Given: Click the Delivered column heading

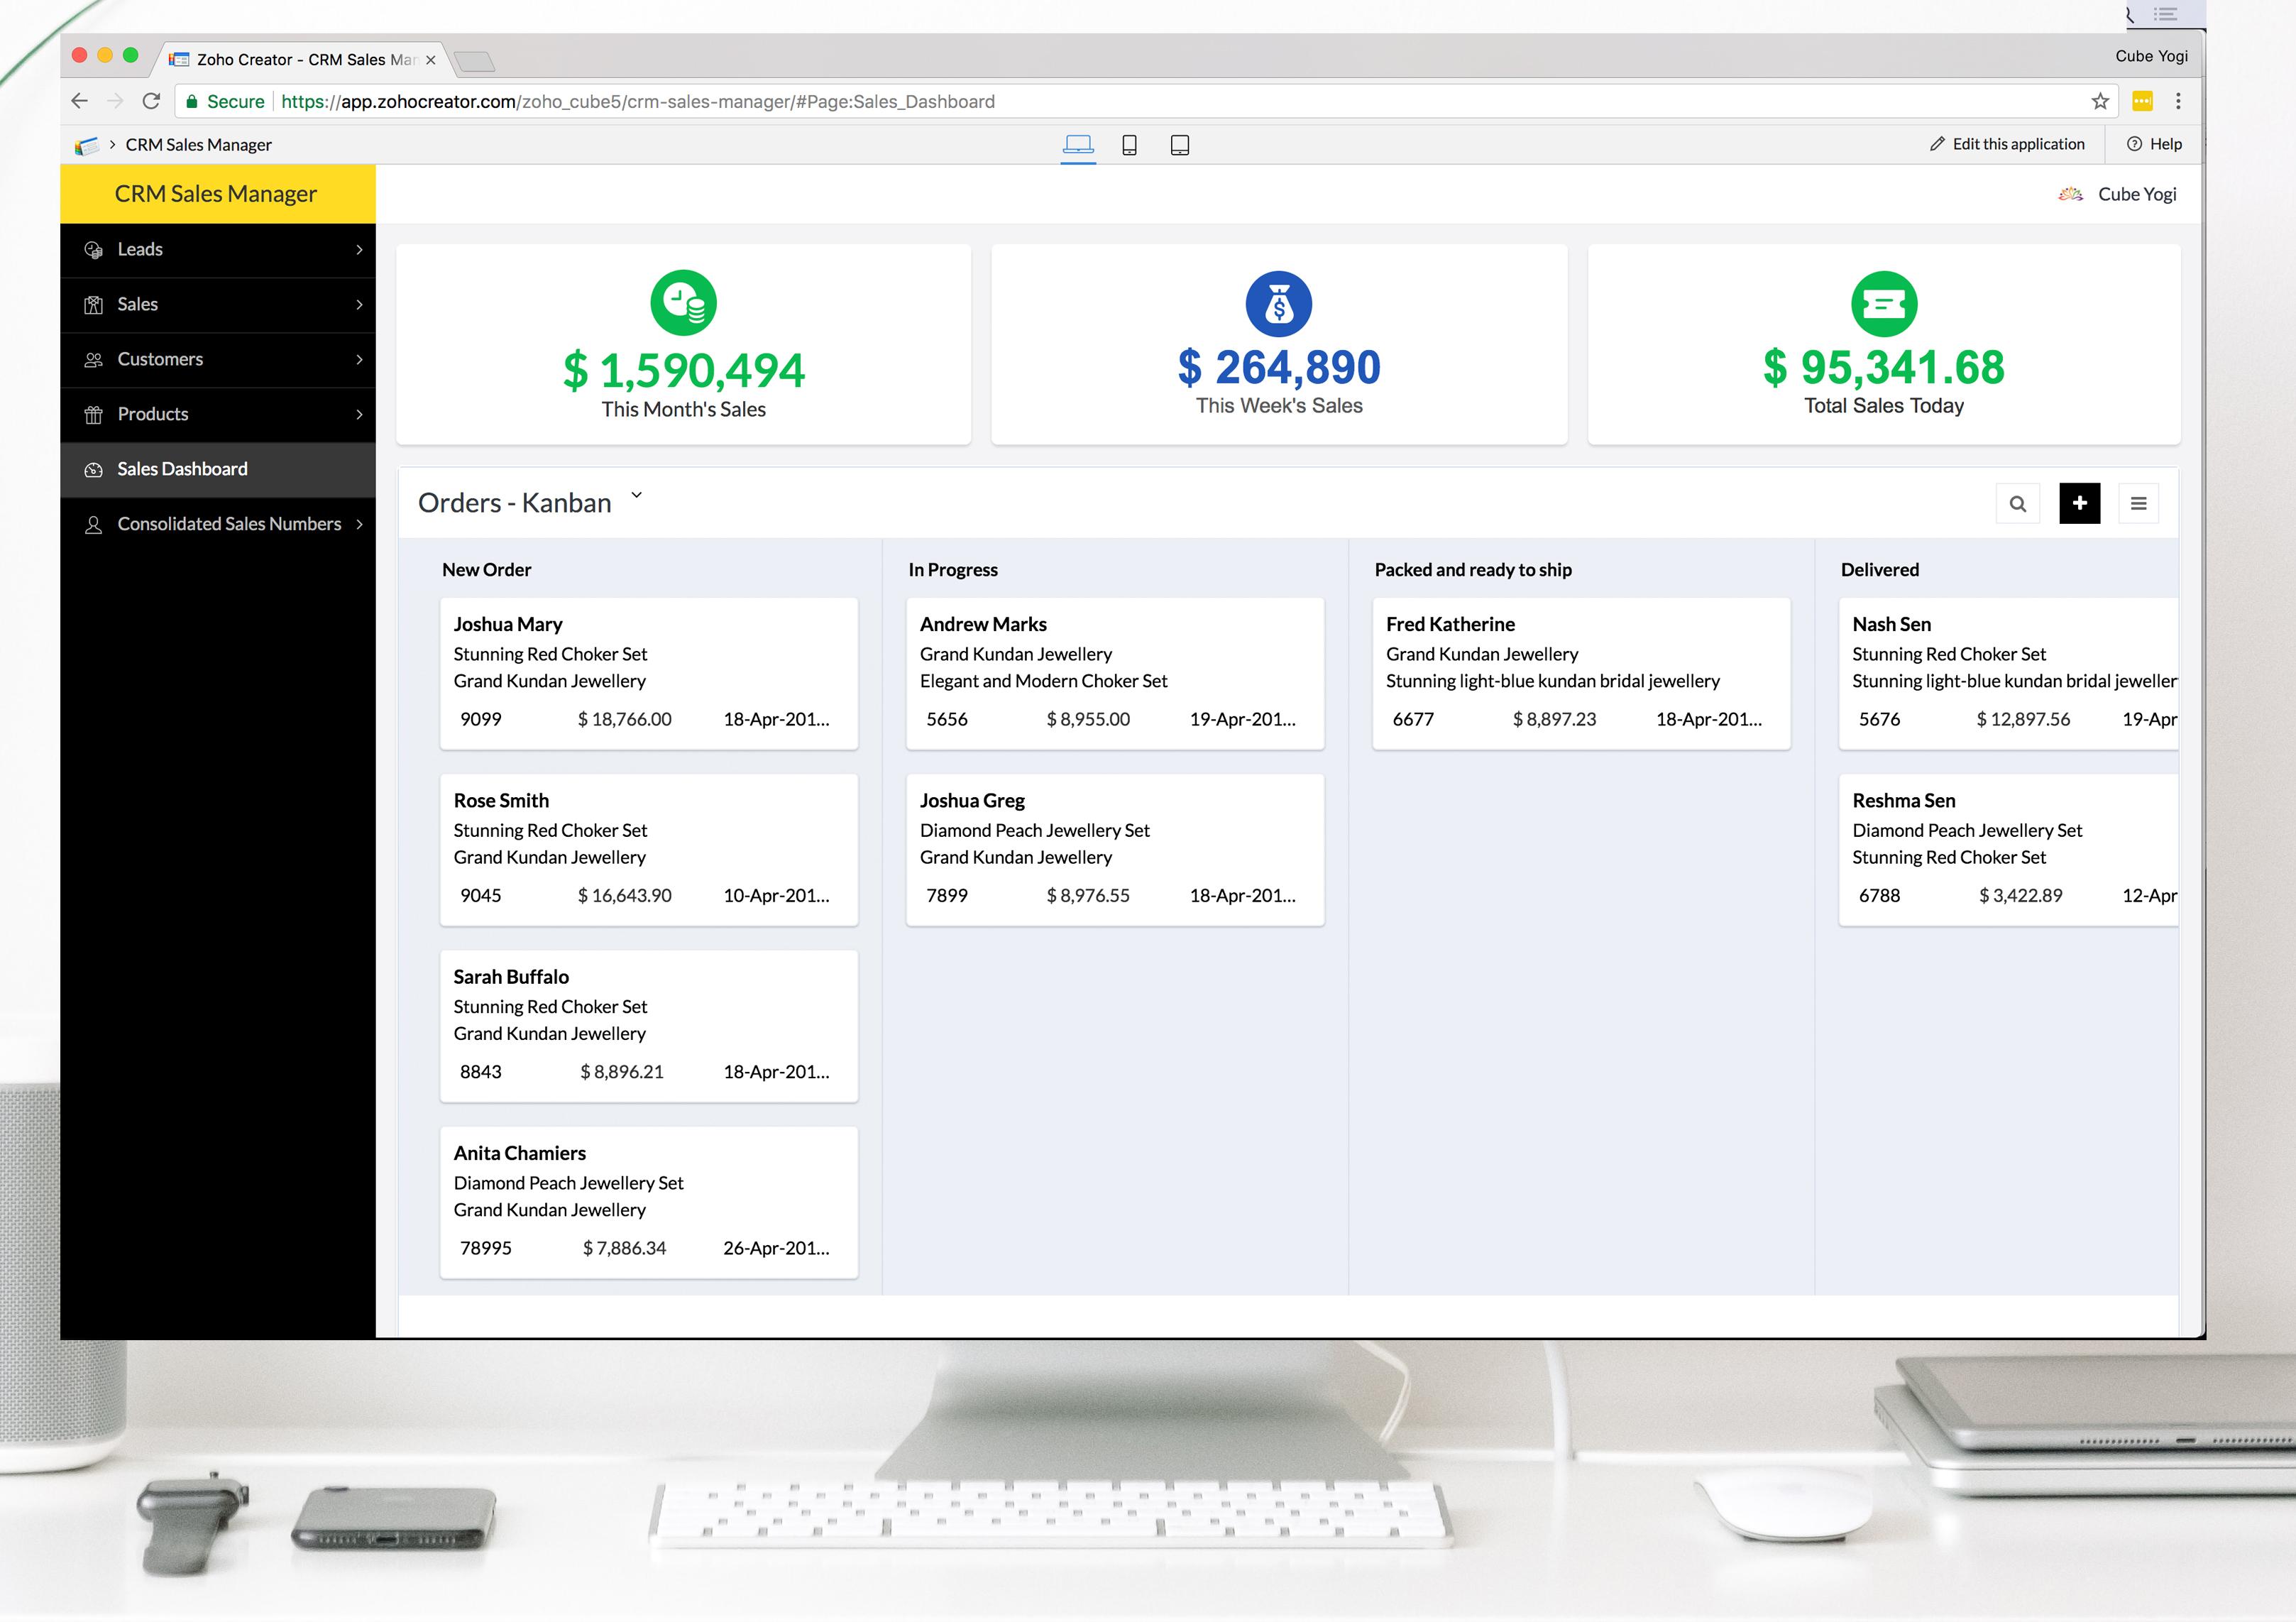Looking at the screenshot, I should coord(1880,570).
